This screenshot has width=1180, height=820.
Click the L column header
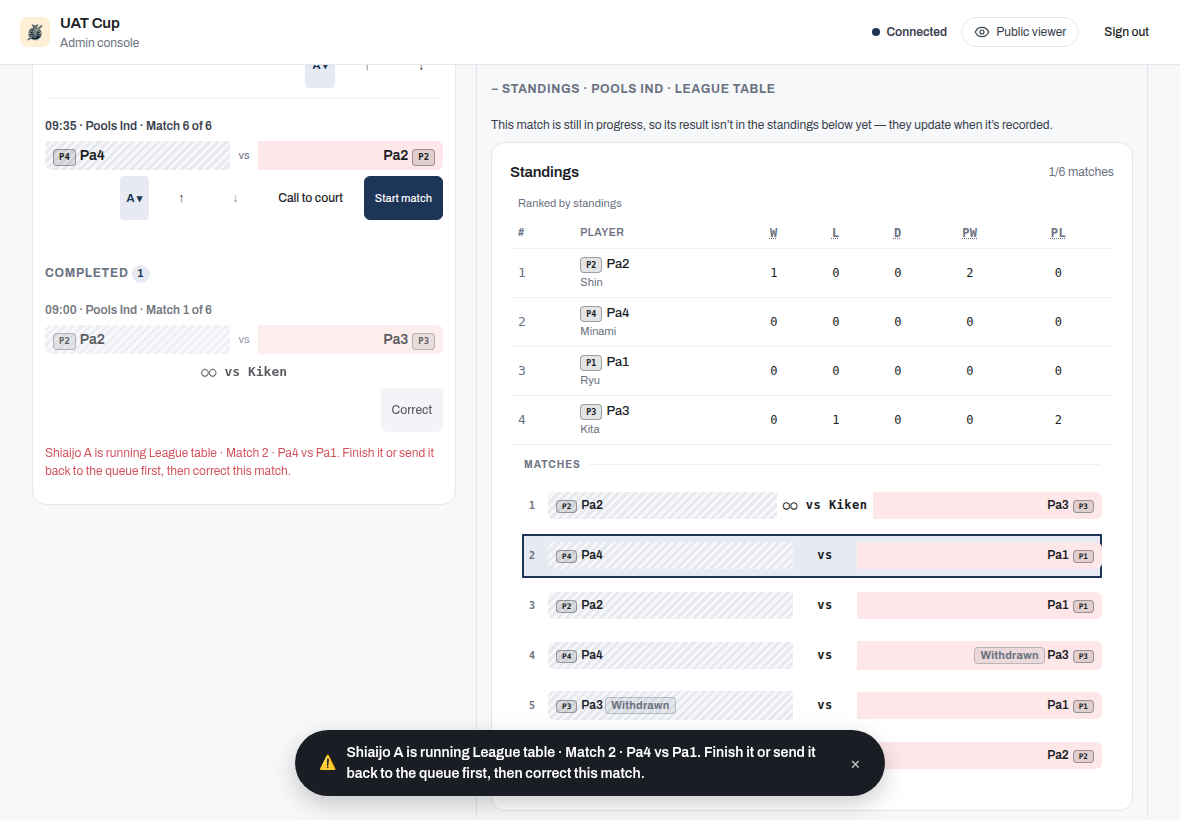point(835,232)
